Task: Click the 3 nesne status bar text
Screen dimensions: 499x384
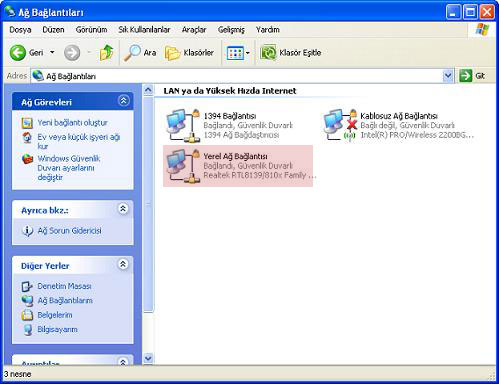Action: [18, 374]
